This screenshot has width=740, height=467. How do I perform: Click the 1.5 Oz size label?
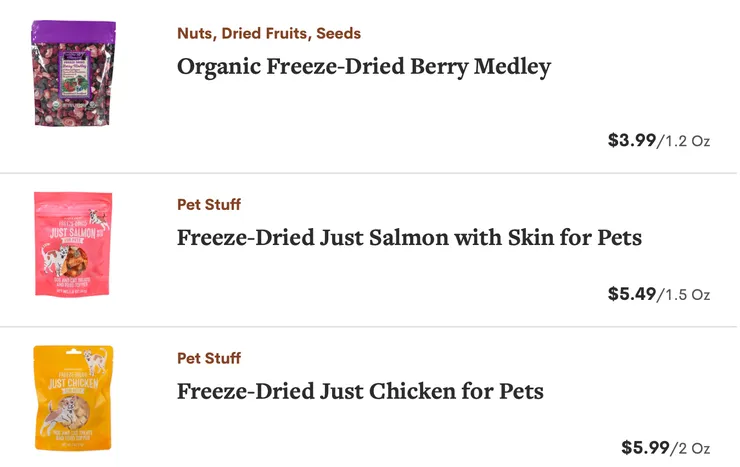pyautogui.click(x=687, y=295)
